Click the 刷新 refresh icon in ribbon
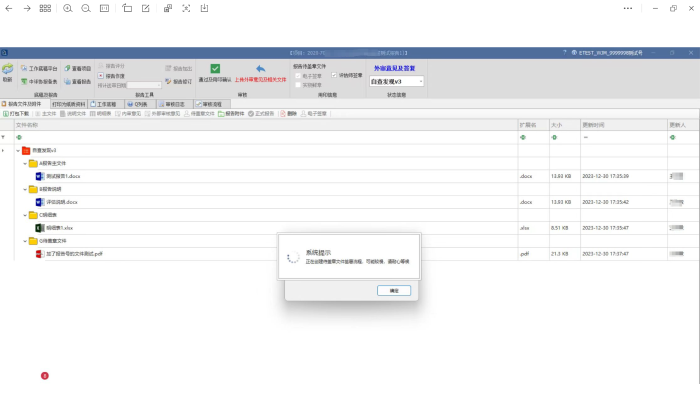The image size is (700, 411). (7, 70)
